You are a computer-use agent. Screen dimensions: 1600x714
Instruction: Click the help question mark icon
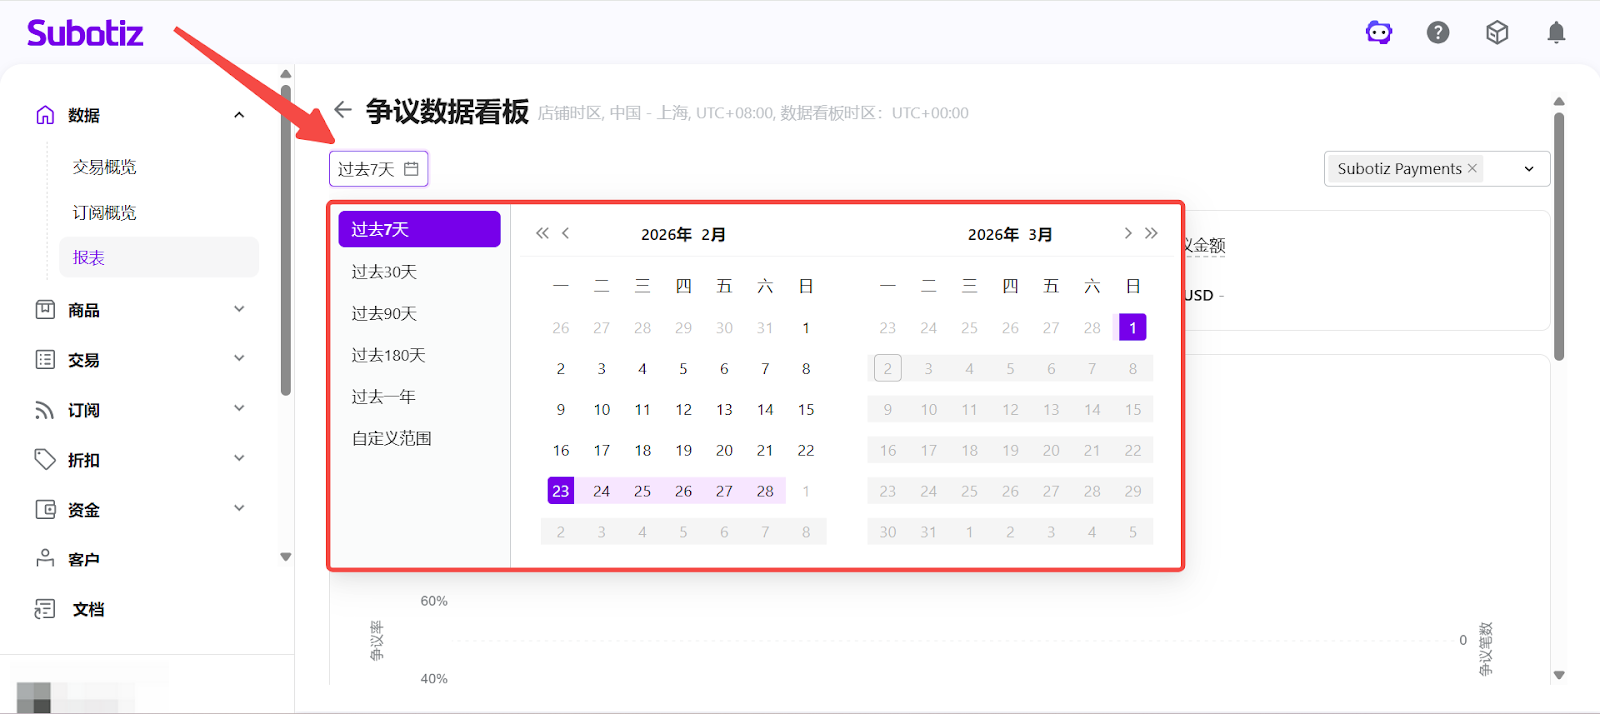click(1438, 33)
